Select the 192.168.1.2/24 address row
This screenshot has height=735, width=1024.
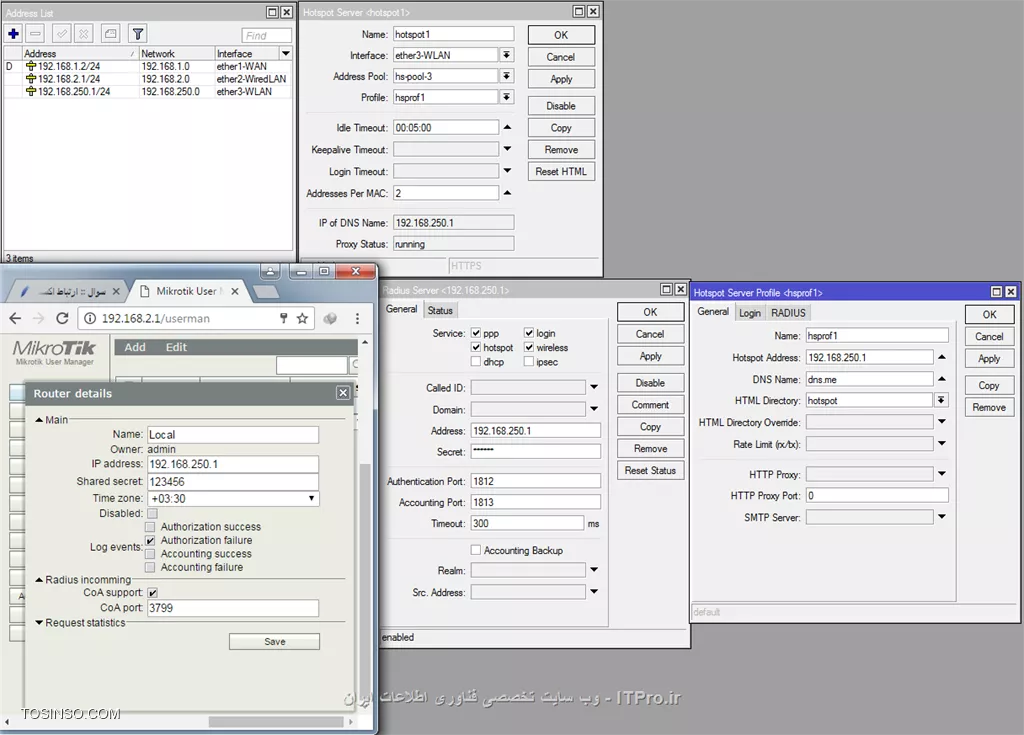coord(148,66)
